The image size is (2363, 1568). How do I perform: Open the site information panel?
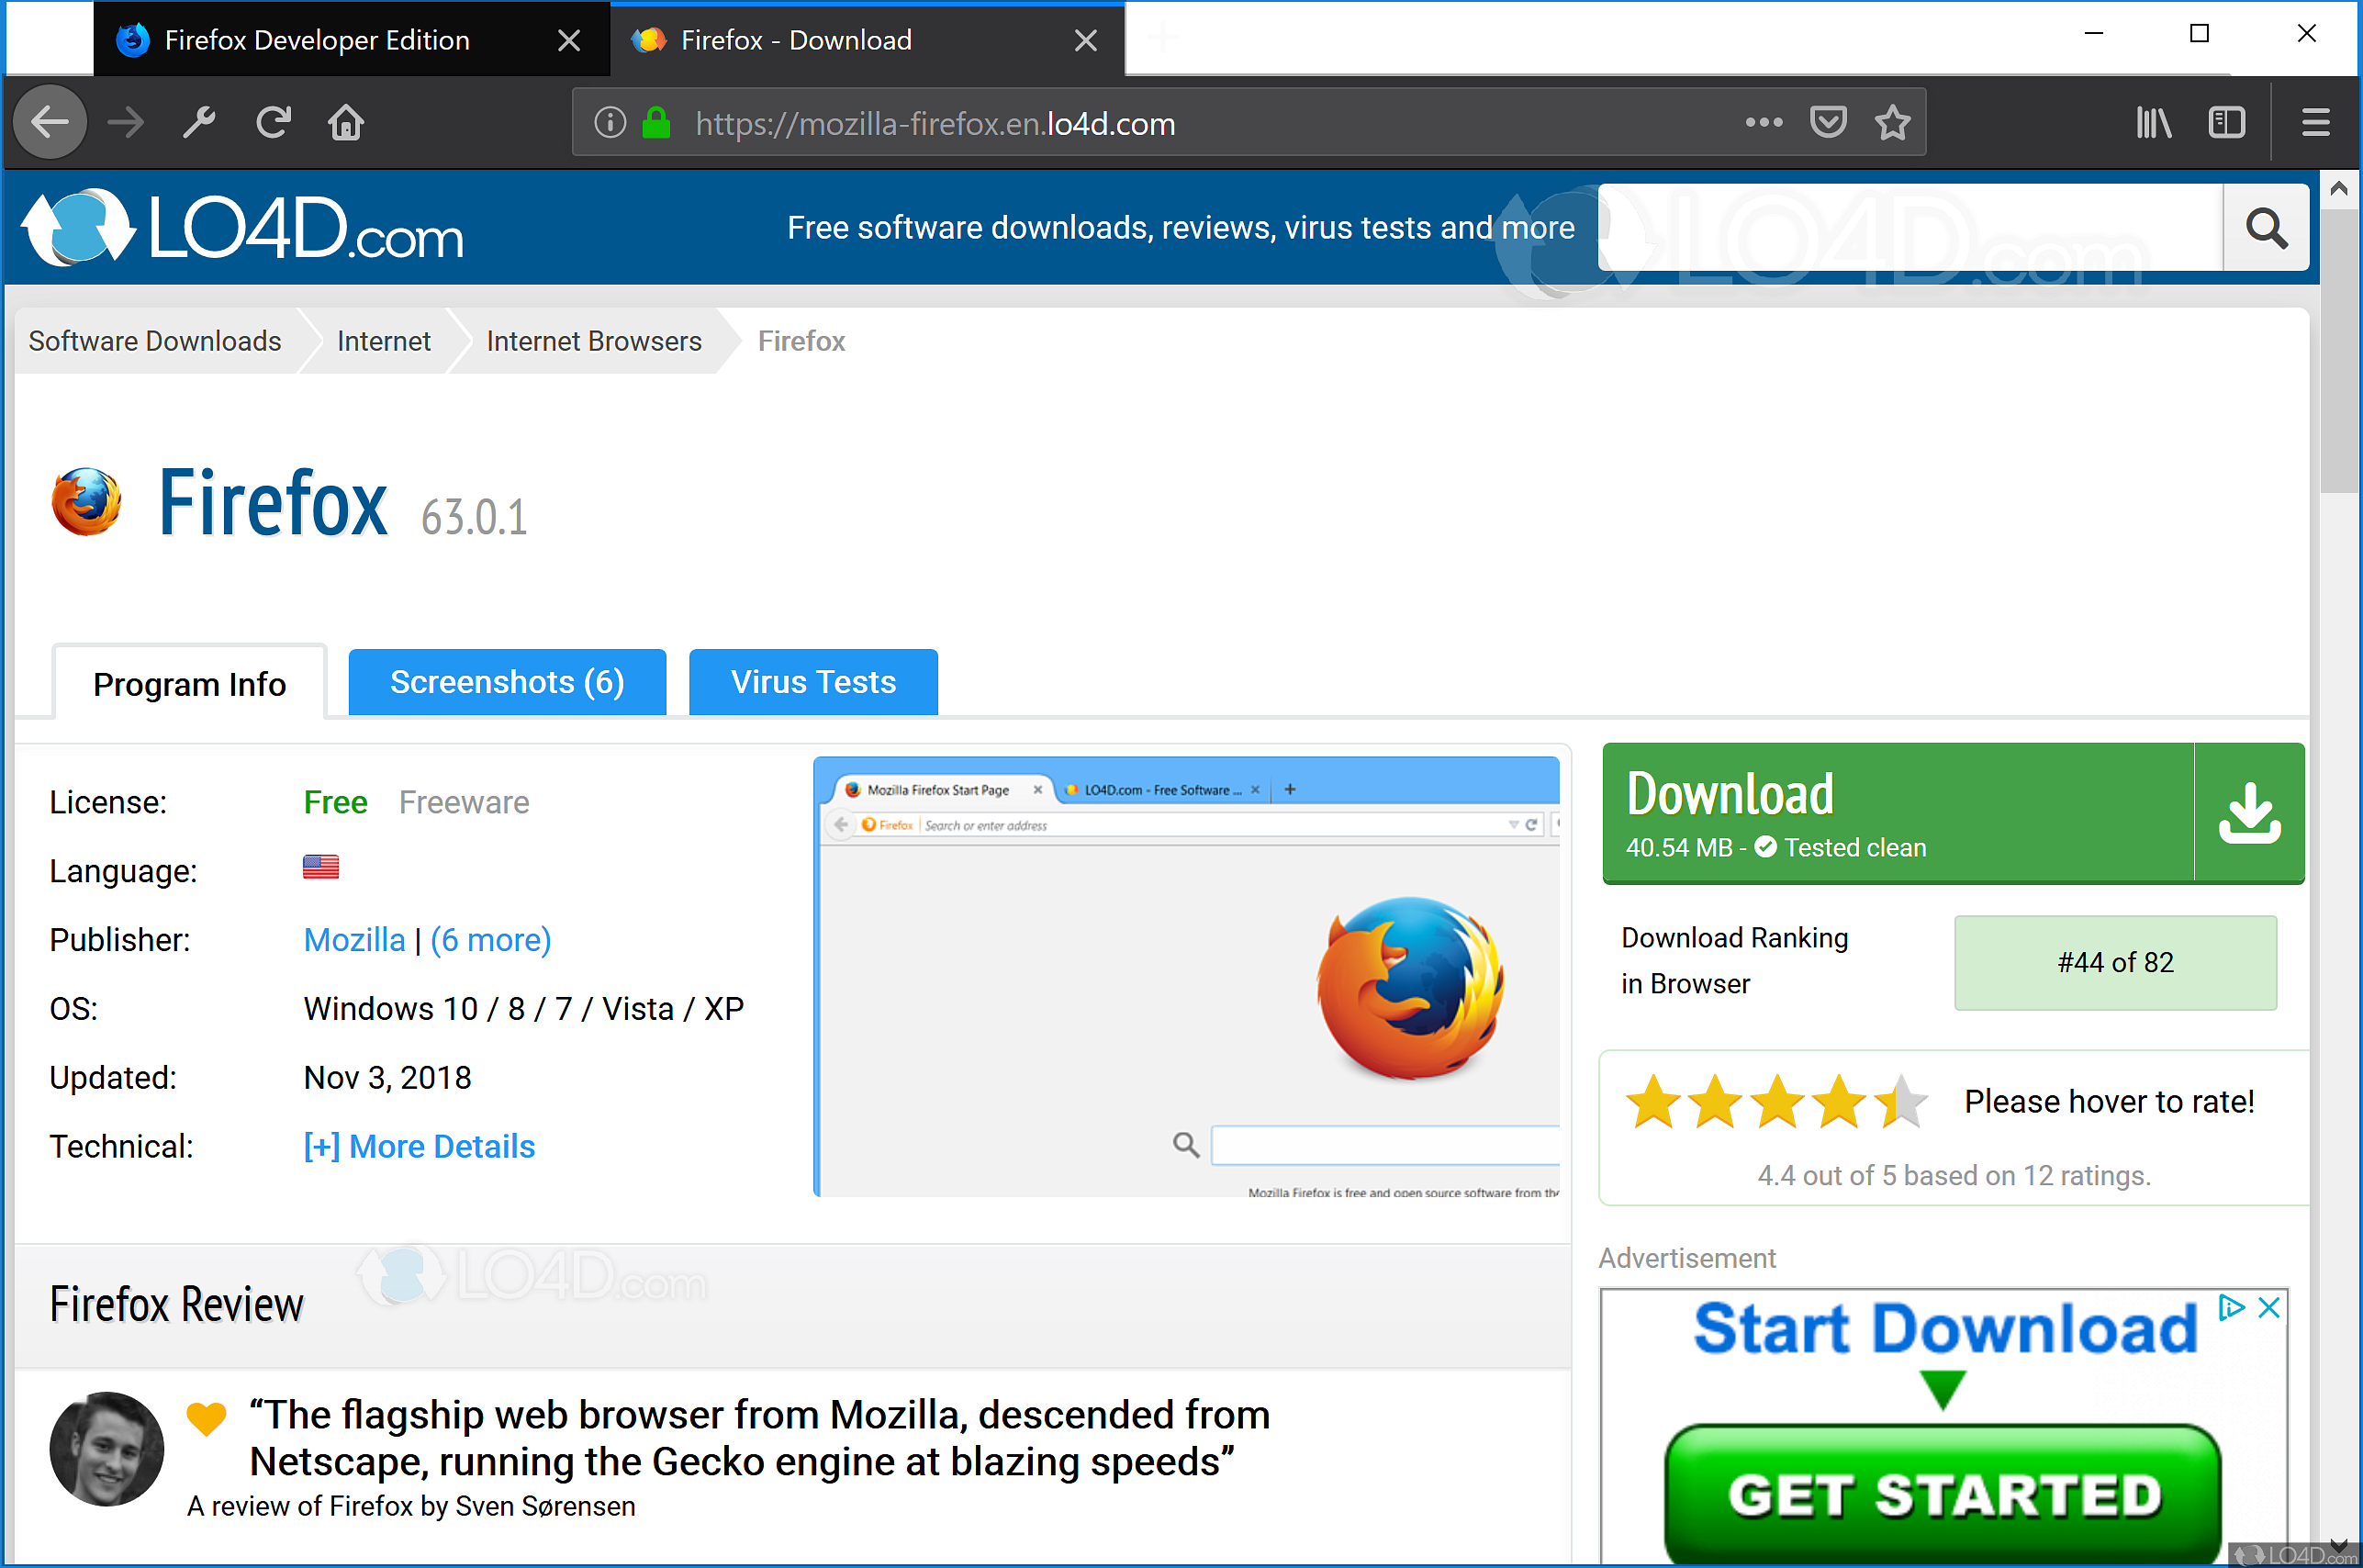coord(610,121)
